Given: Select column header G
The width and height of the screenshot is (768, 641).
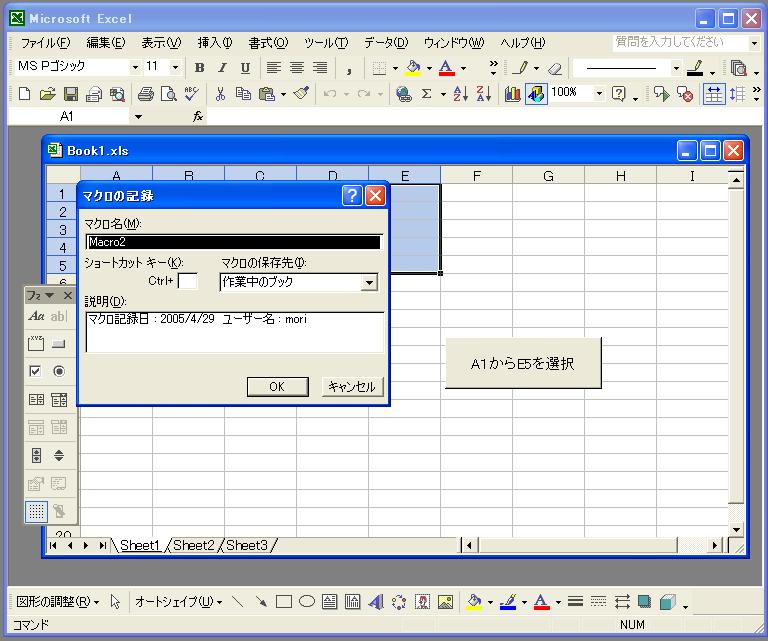Looking at the screenshot, I should click(x=548, y=176).
